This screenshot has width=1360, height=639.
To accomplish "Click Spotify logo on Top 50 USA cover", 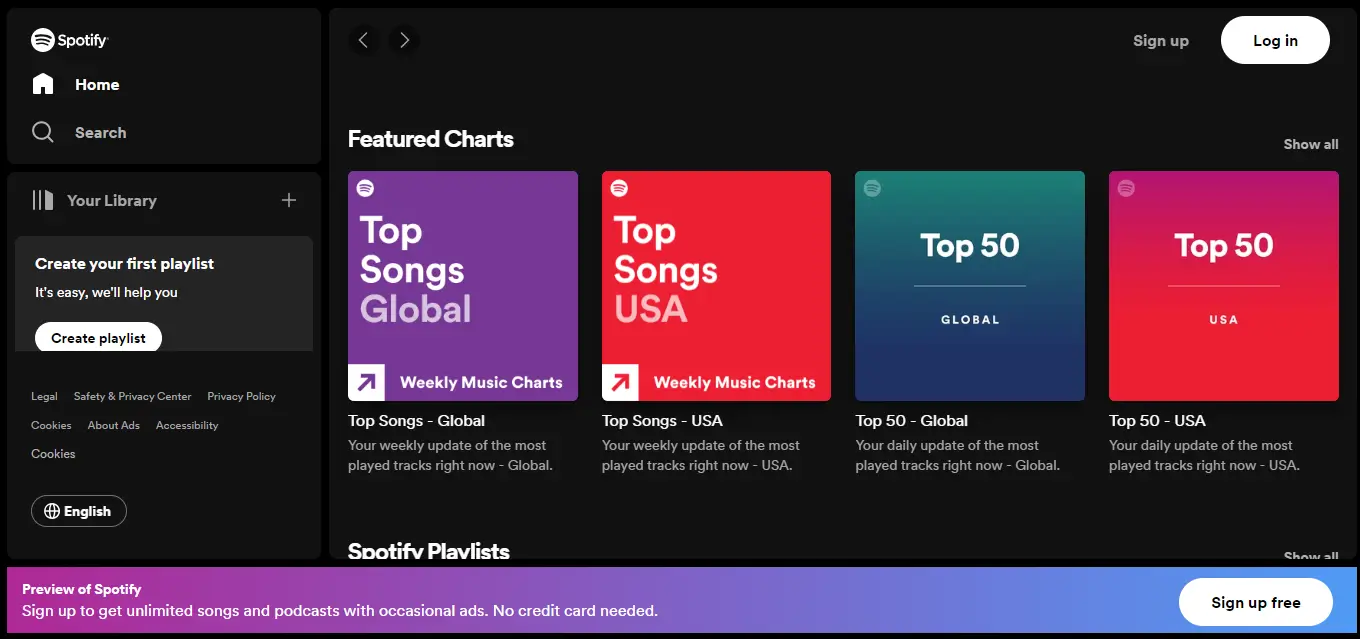I will [1127, 188].
